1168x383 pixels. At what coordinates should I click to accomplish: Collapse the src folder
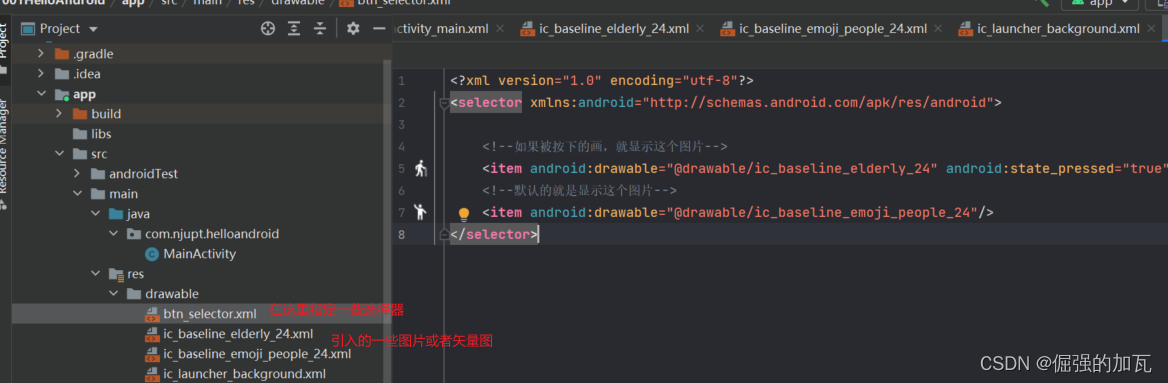pos(59,154)
